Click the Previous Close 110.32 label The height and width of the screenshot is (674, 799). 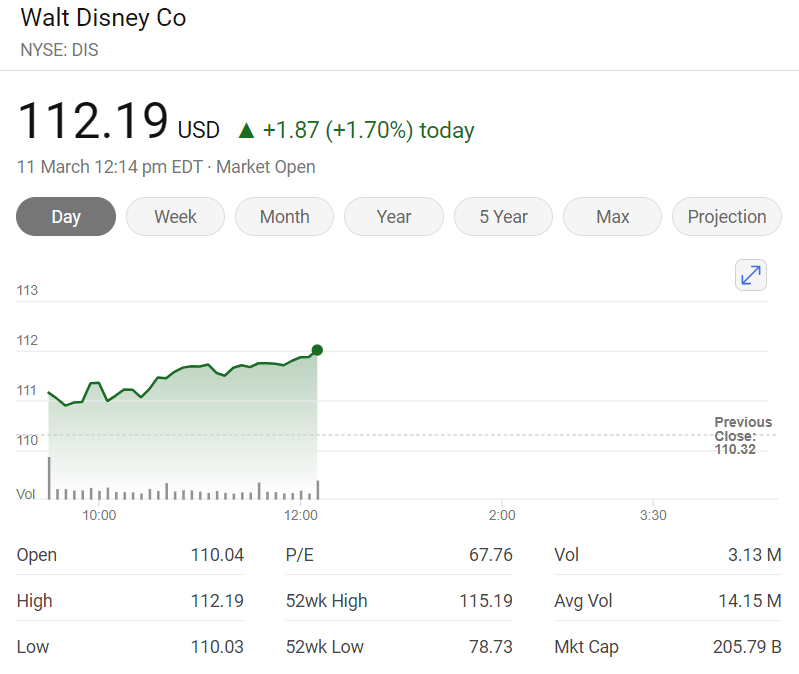coord(742,436)
